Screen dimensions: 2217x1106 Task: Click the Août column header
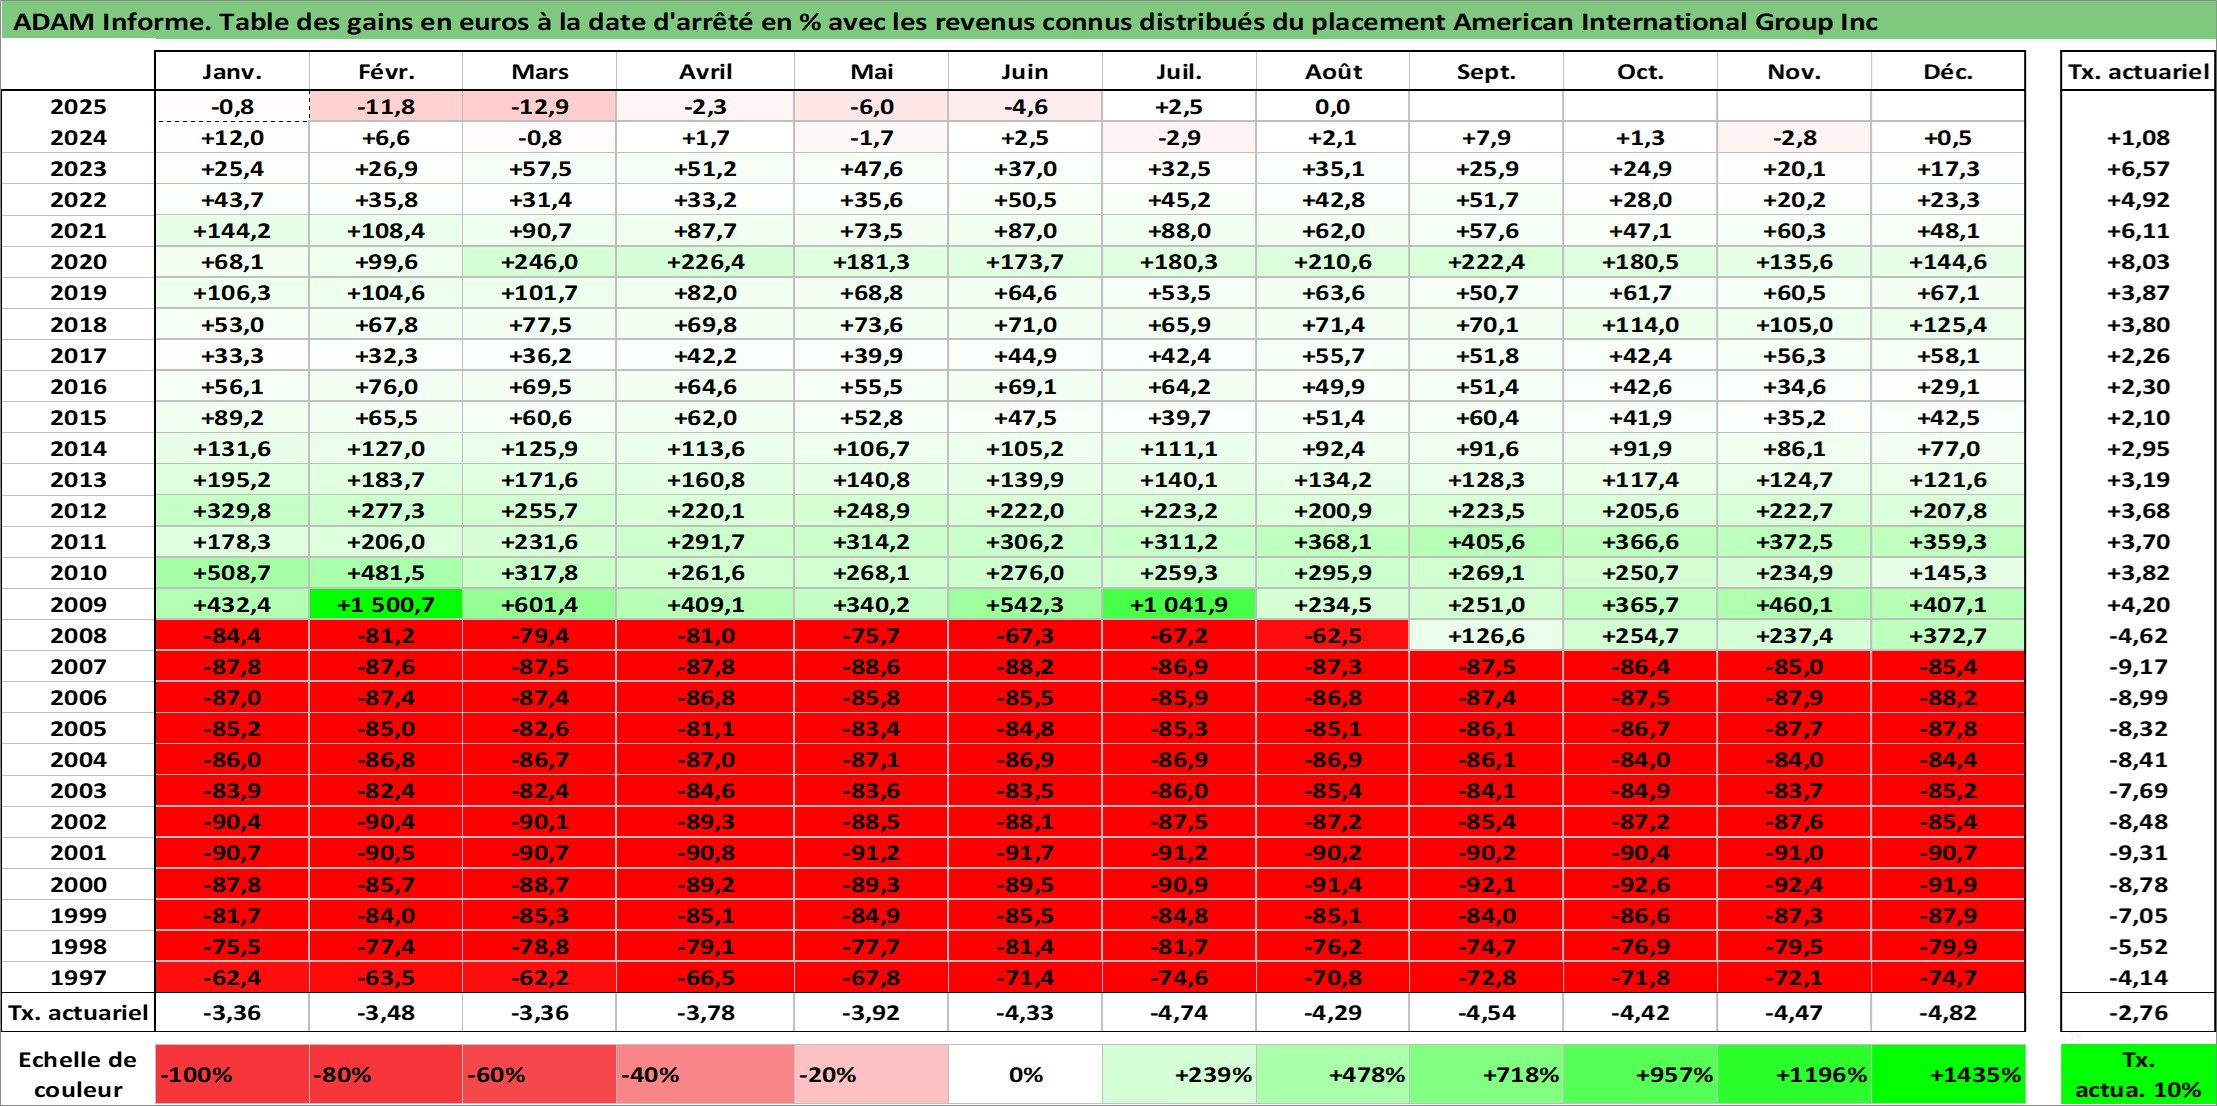coord(1333,71)
